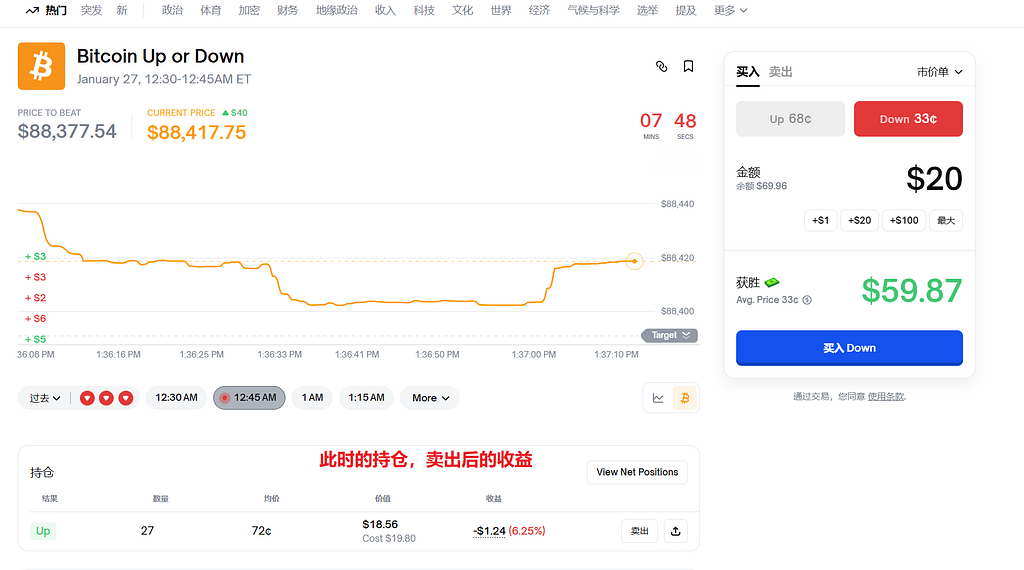The image size is (1024, 570).
Task: Toggle the Target label on chart
Action: [669, 336]
